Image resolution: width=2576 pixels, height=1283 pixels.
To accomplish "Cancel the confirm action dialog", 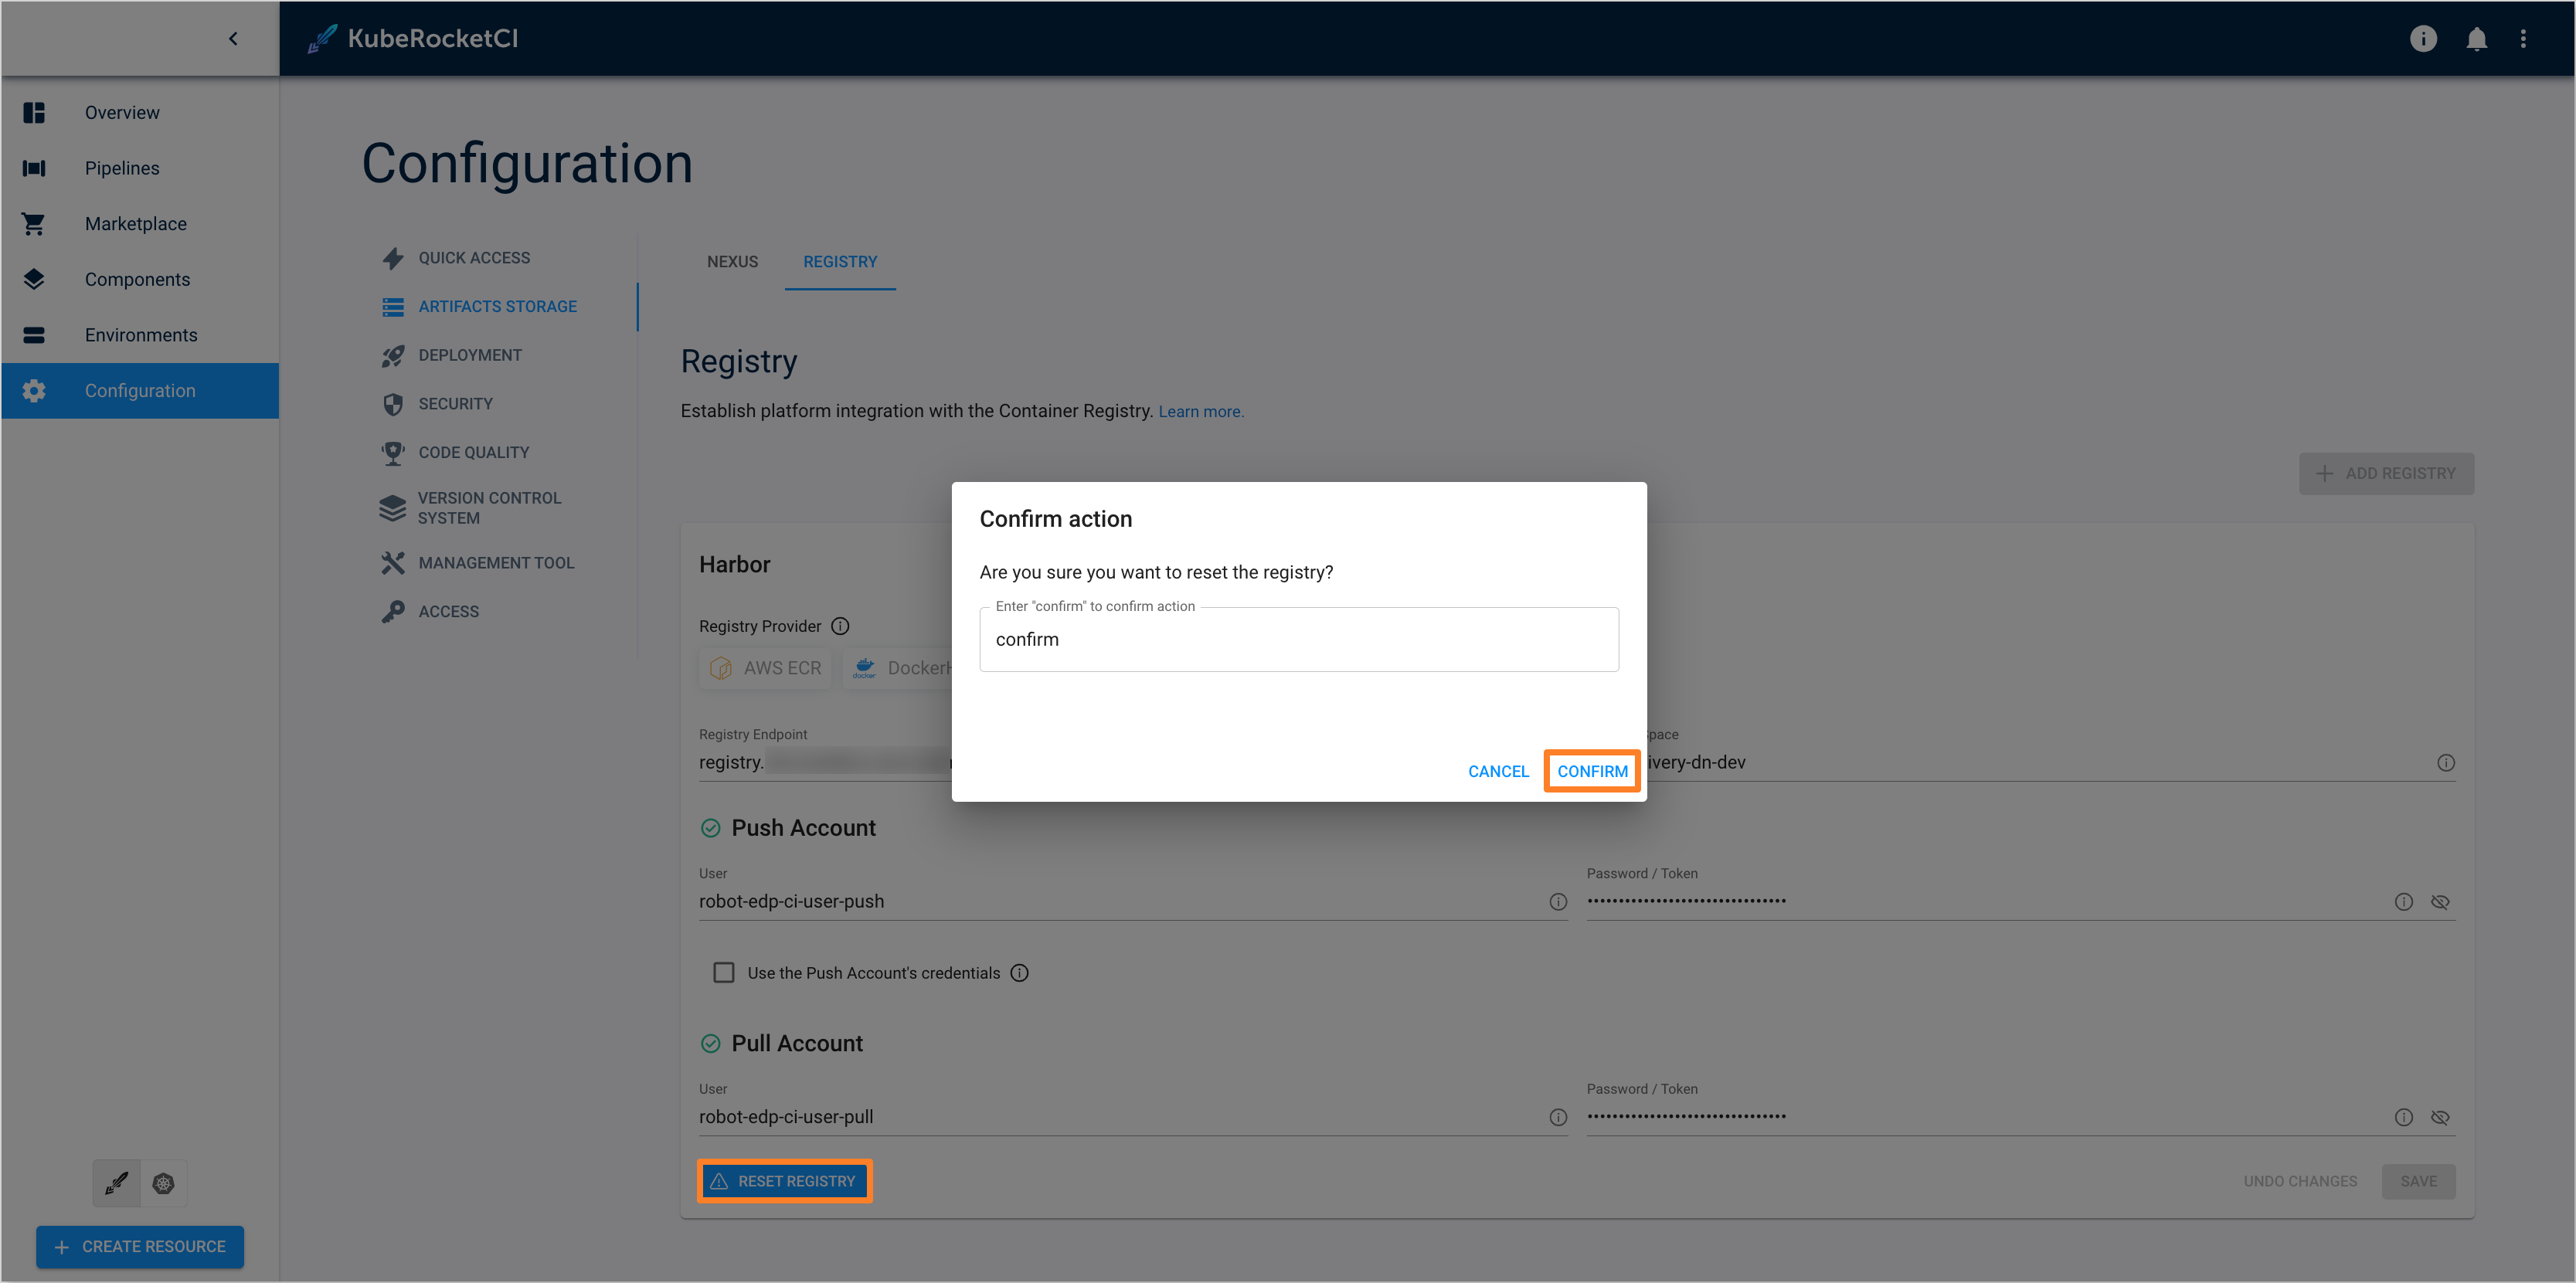I will point(1498,772).
